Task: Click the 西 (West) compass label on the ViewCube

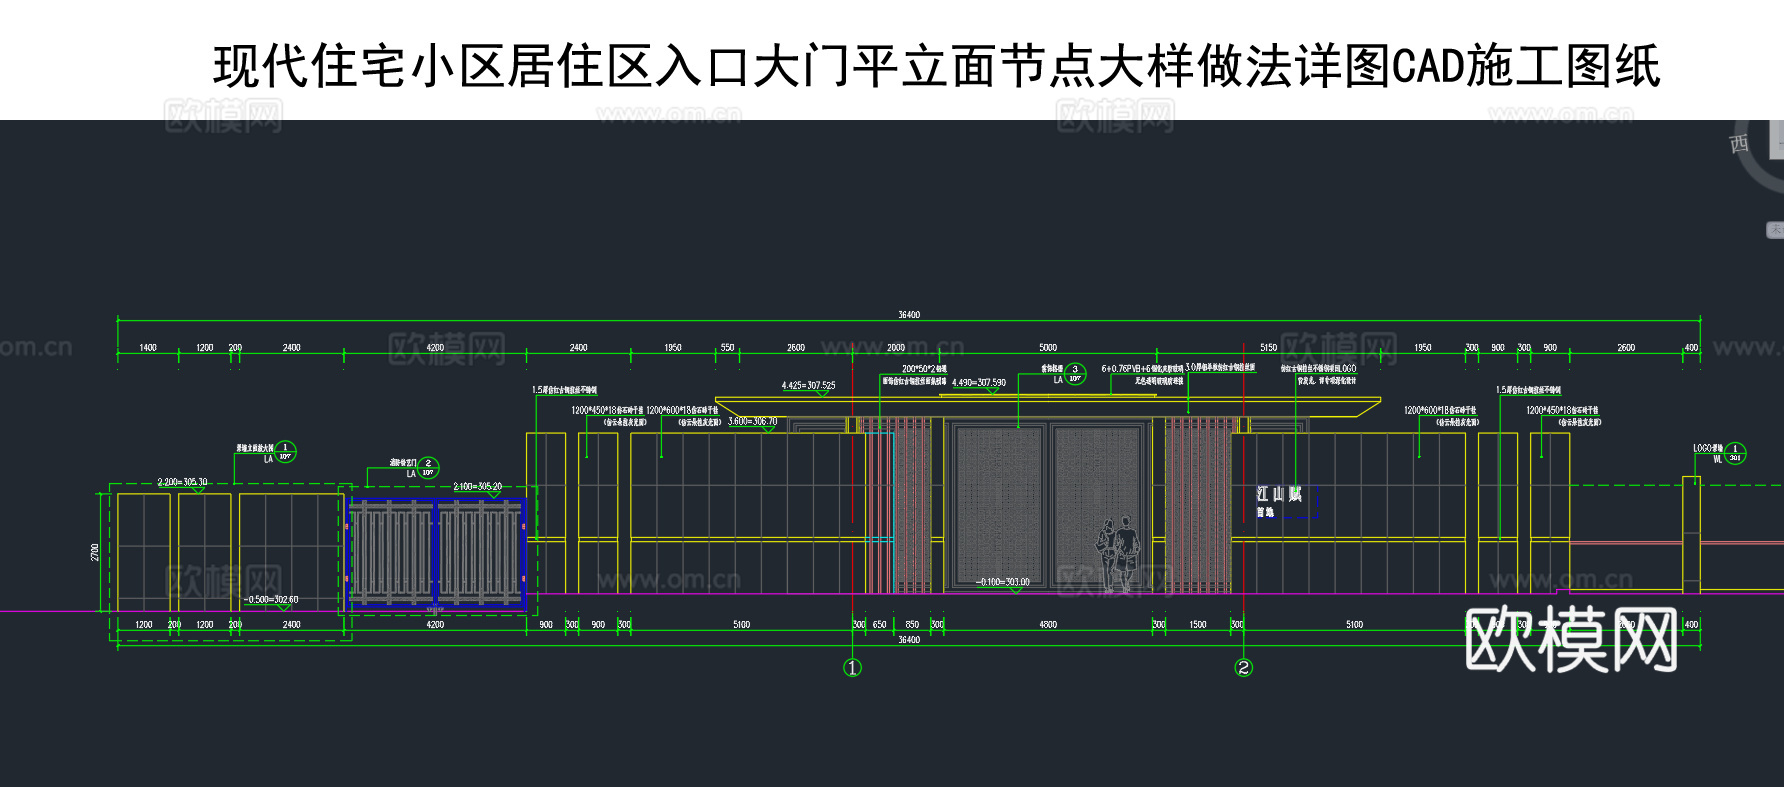Action: (x=1739, y=144)
